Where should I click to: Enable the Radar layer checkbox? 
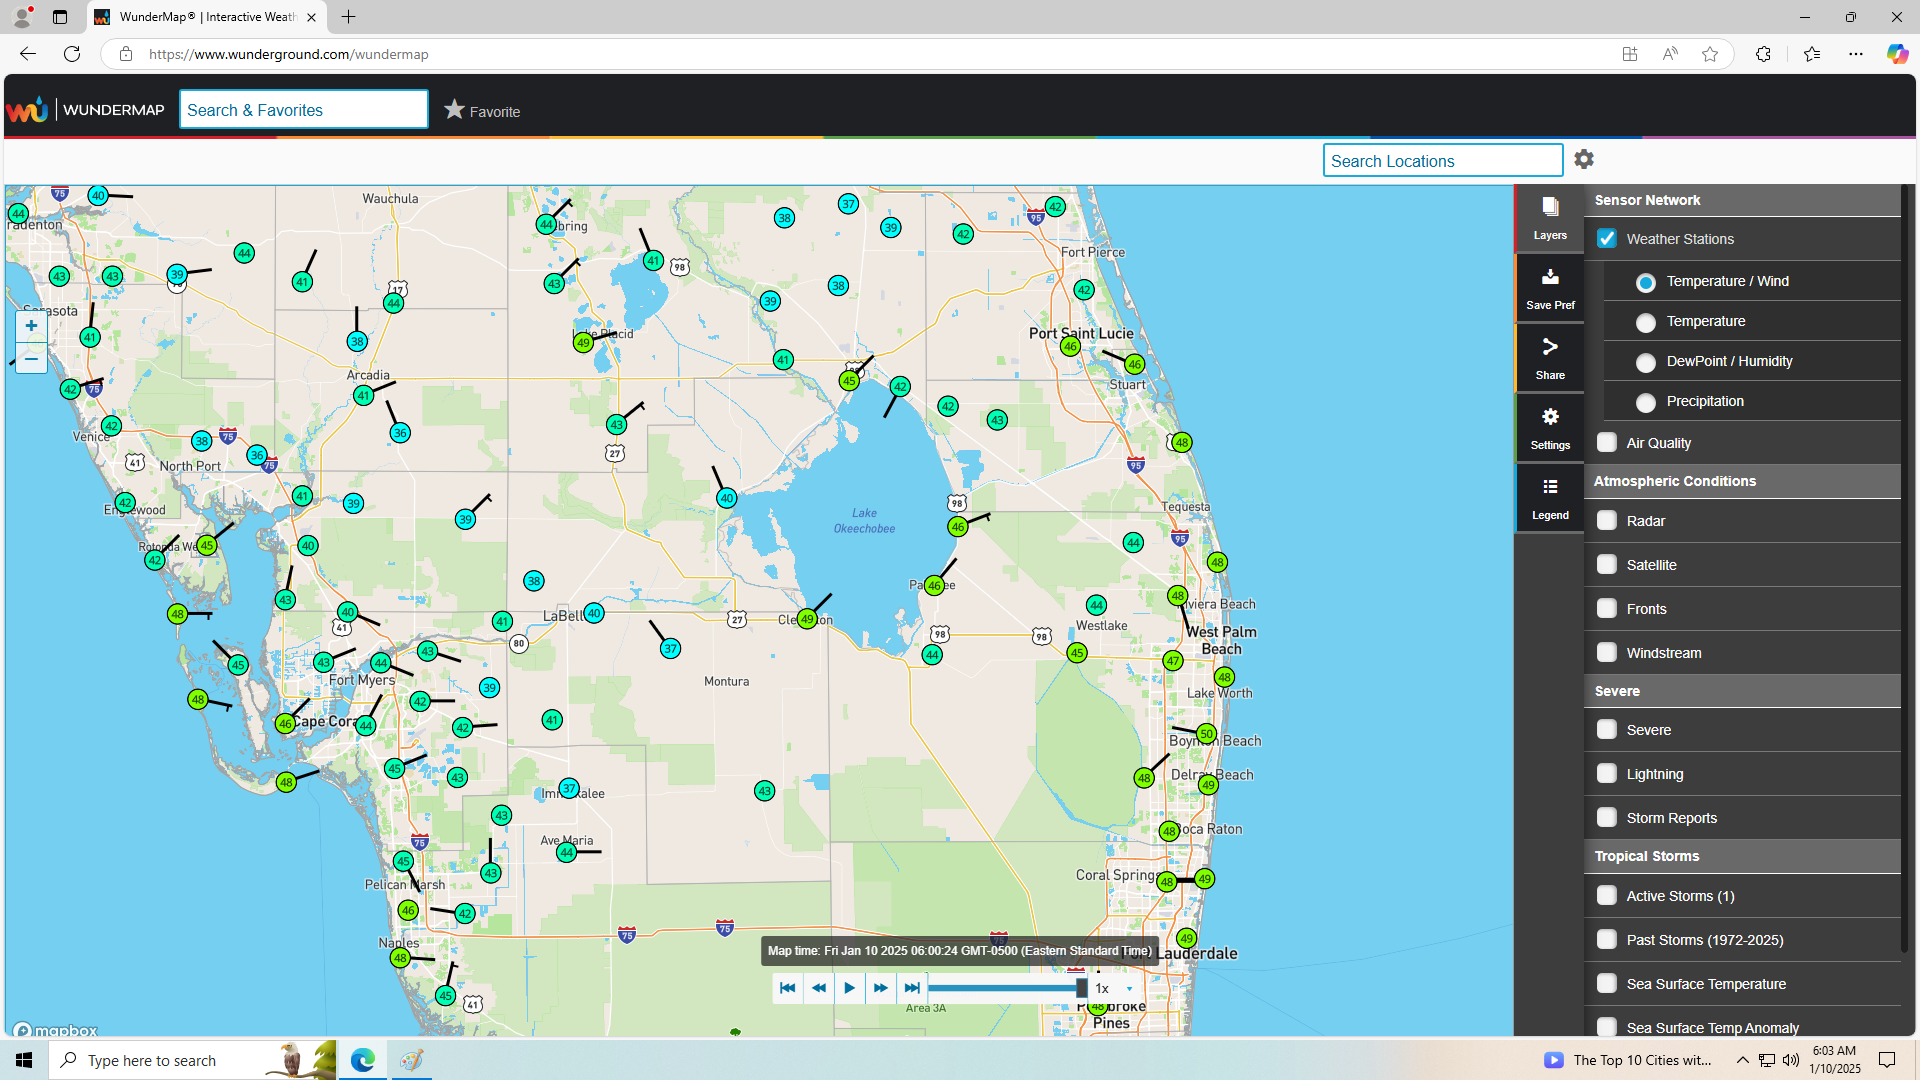[x=1606, y=521]
